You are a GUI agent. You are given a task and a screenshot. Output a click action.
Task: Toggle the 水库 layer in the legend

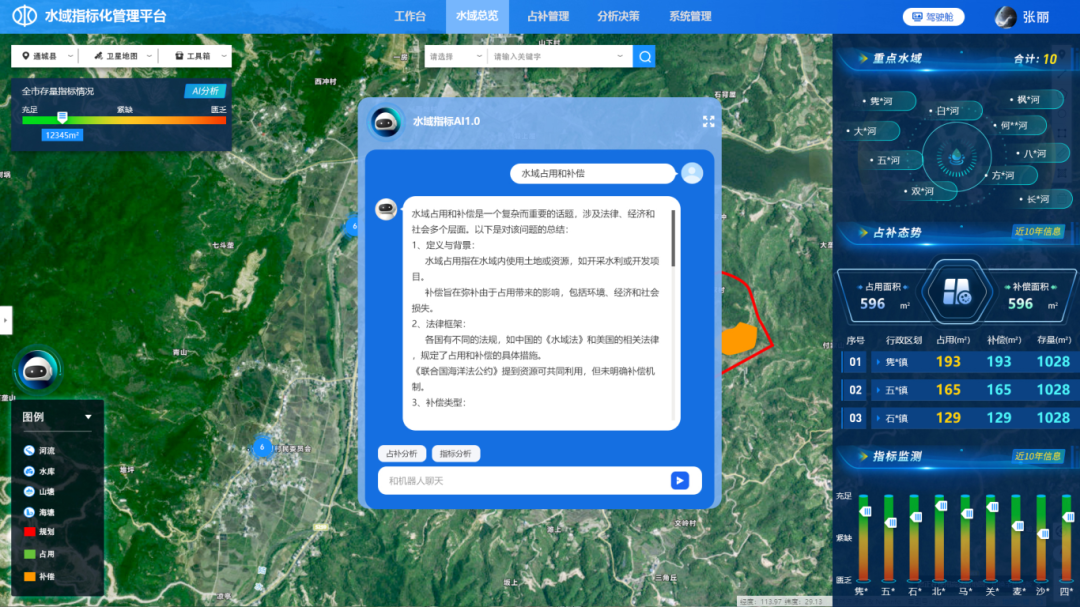tap(30, 471)
